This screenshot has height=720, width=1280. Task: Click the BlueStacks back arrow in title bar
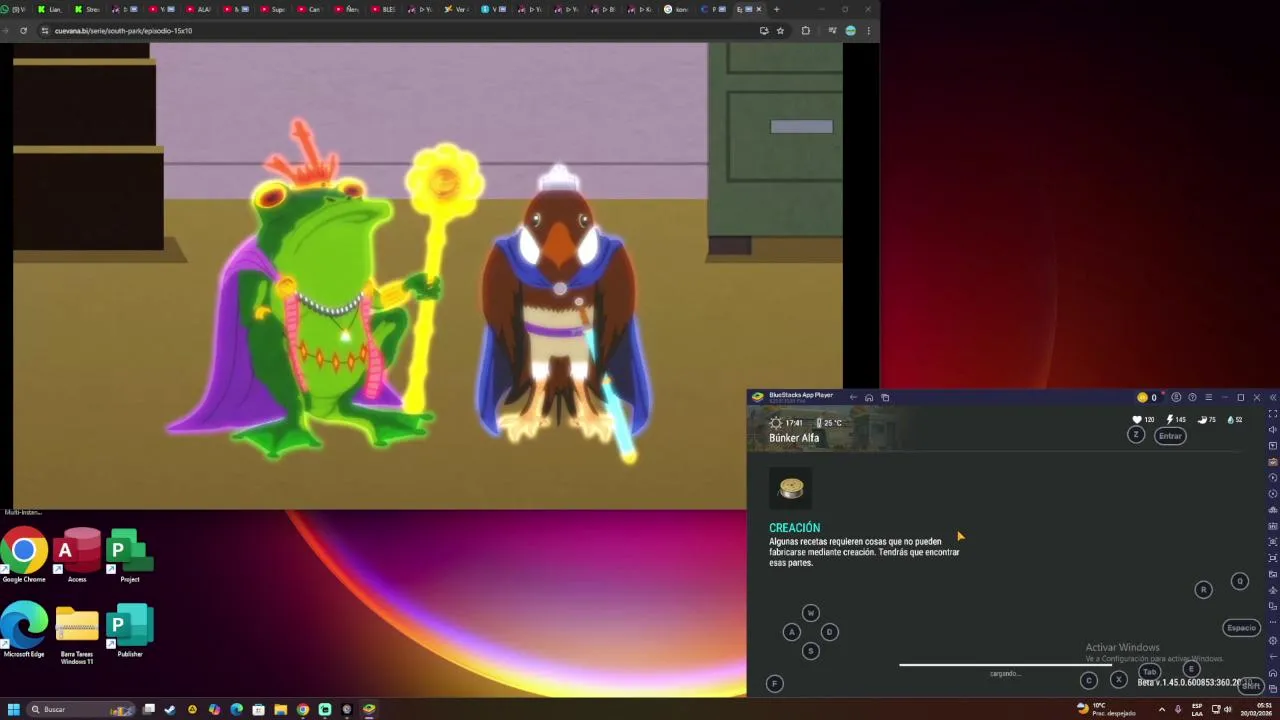pos(853,397)
